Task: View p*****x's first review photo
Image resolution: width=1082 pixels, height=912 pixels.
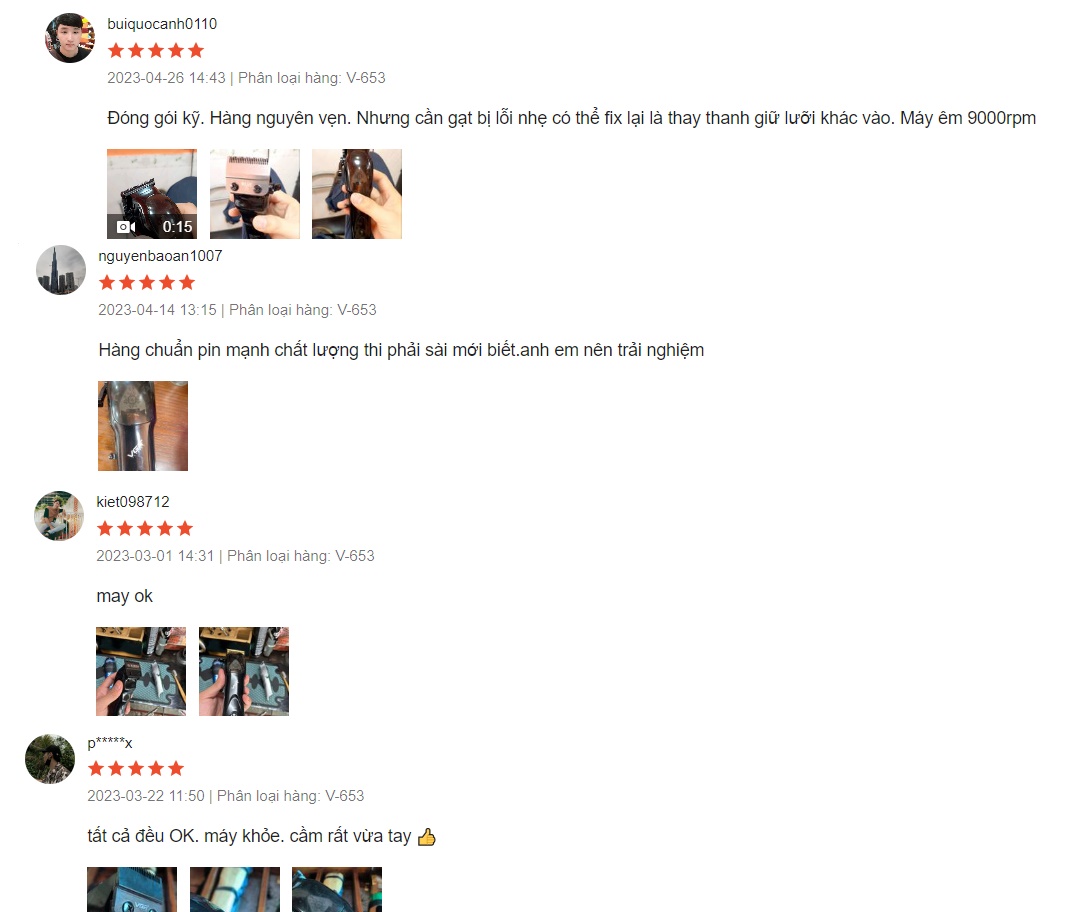Action: pyautogui.click(x=132, y=889)
